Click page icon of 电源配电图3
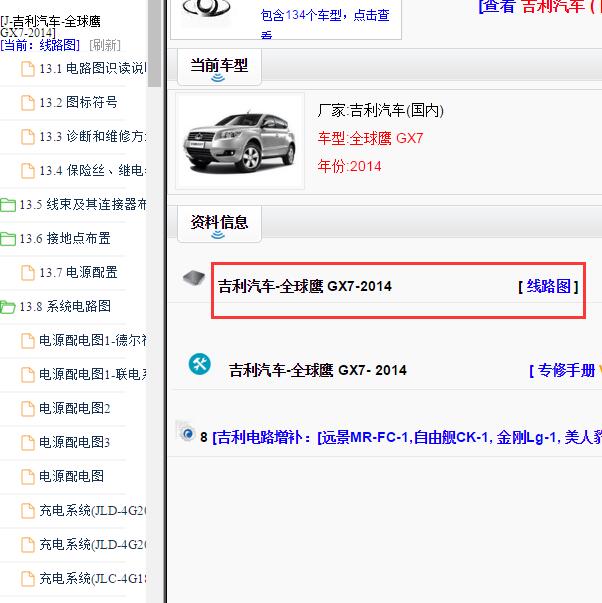The height and width of the screenshot is (603, 602). (27, 443)
